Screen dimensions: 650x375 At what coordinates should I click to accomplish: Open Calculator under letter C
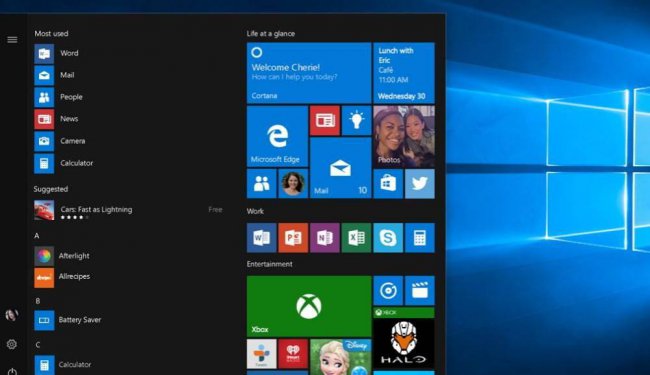point(63,365)
